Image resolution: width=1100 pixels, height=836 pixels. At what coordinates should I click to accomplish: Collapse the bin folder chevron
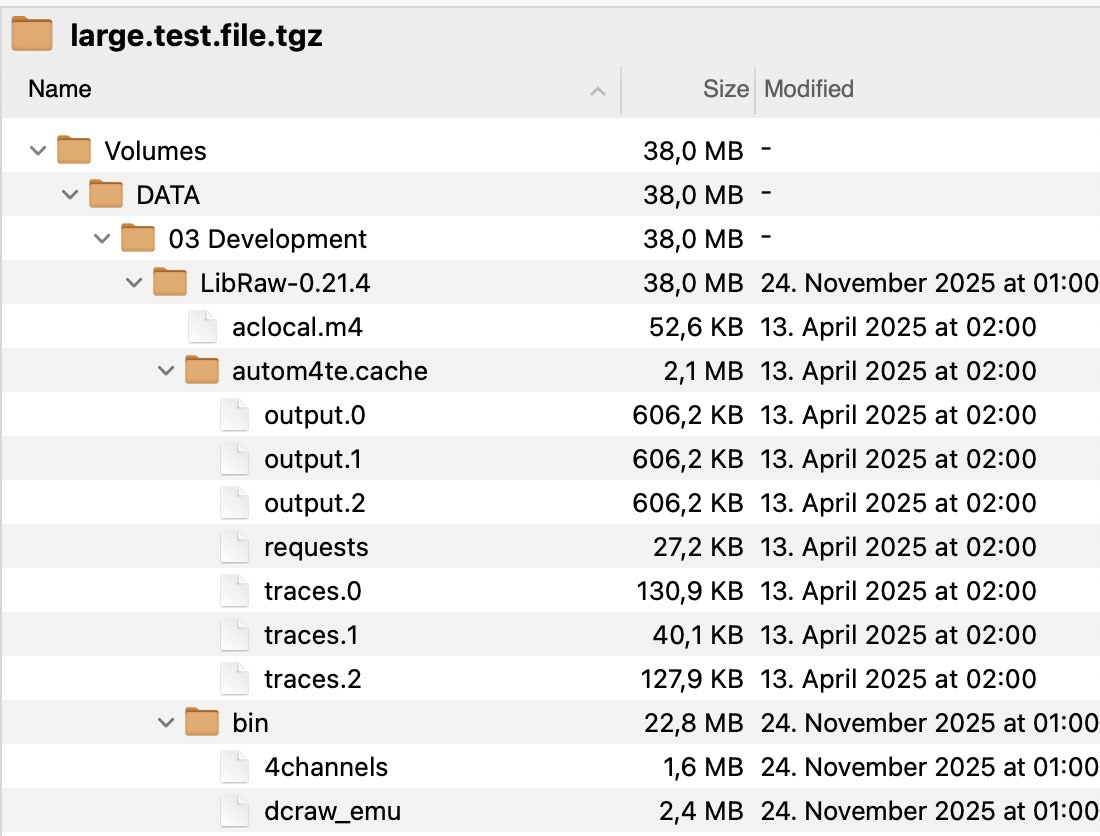tap(166, 722)
